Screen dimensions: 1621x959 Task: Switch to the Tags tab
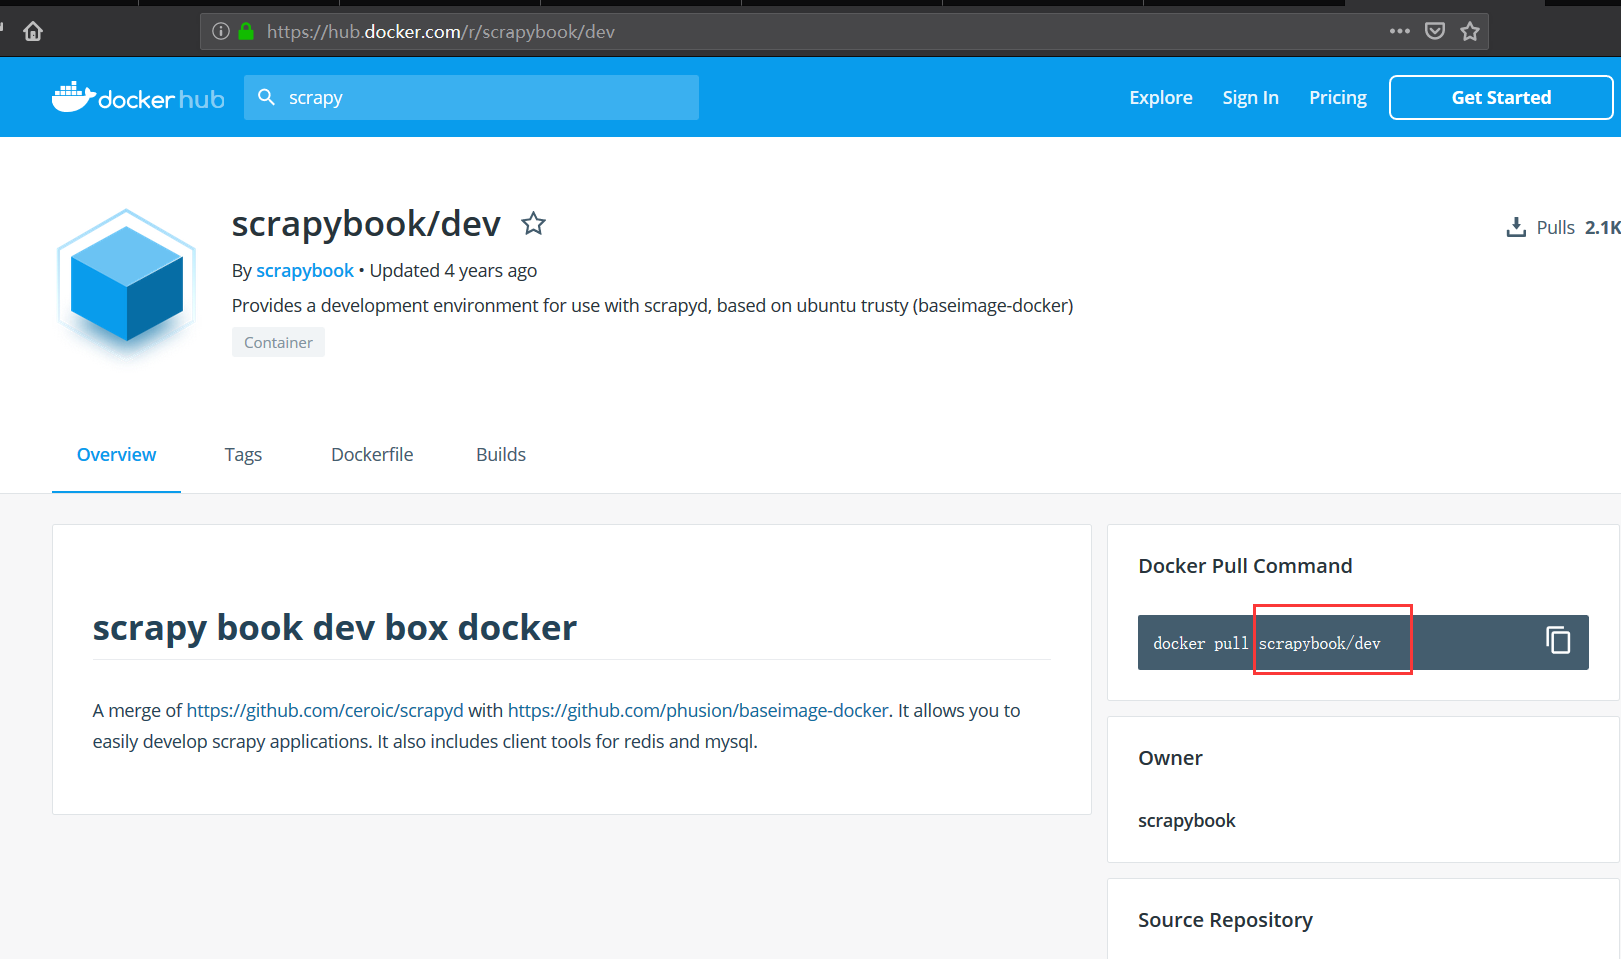(243, 455)
